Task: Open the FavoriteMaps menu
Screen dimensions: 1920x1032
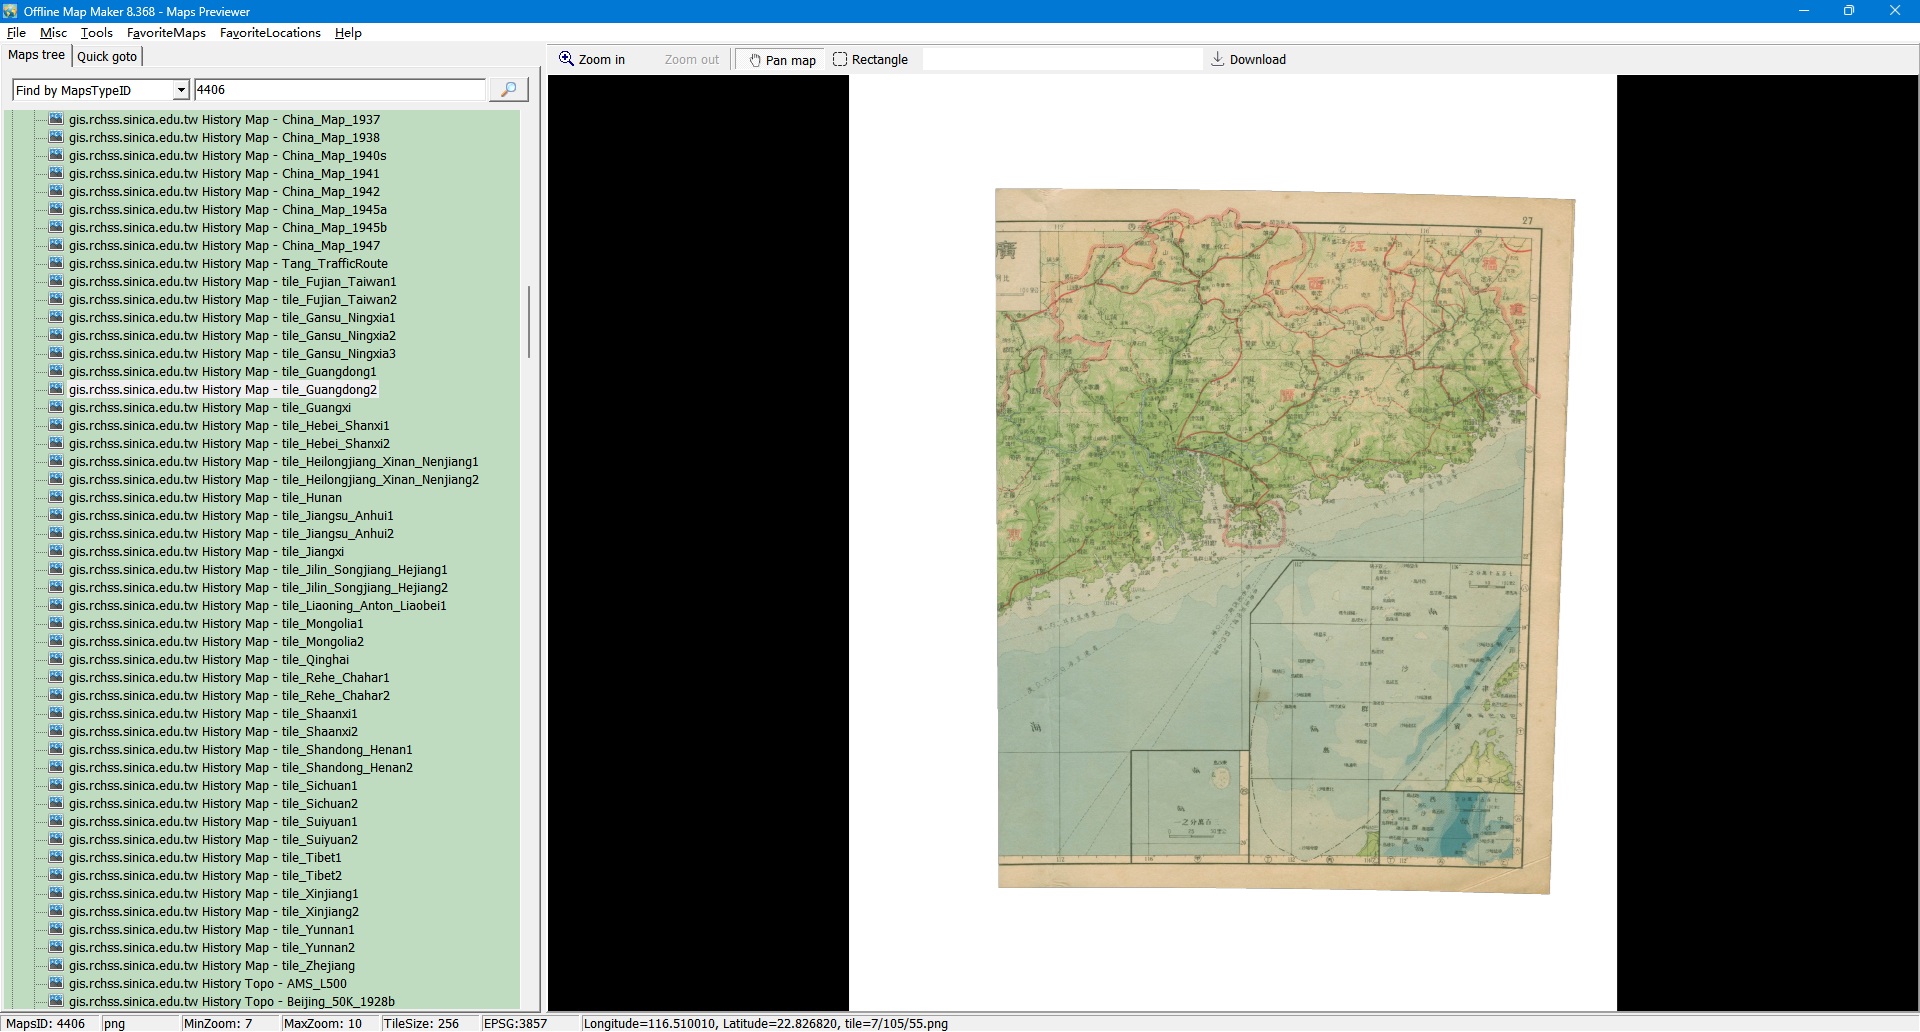Action: (x=166, y=33)
